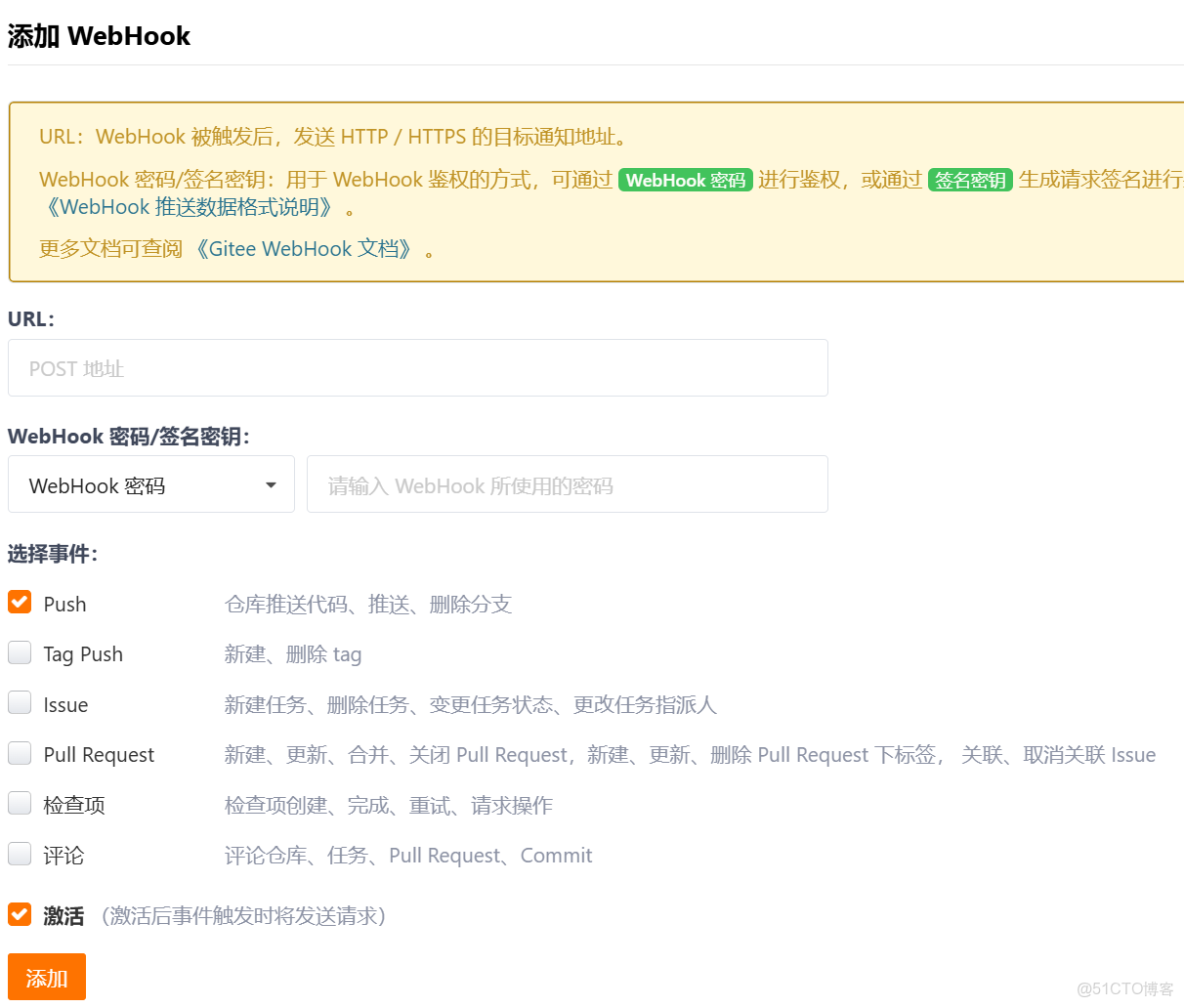Enable the Tag Push event
Image resolution: width=1184 pixels, height=1007 pixels.
tap(18, 651)
